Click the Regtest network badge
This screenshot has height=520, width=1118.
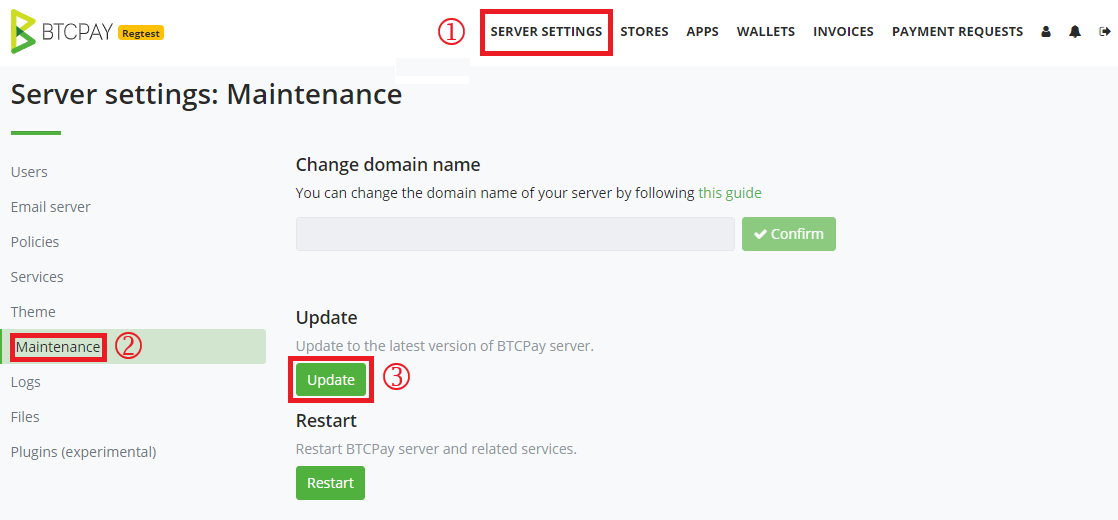[x=140, y=33]
